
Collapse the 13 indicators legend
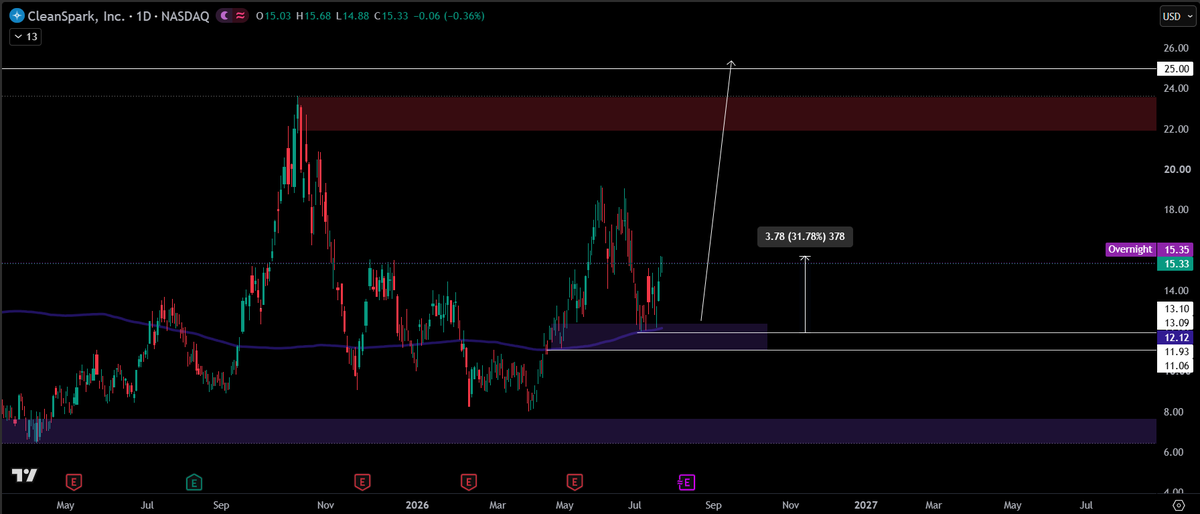tap(24, 37)
